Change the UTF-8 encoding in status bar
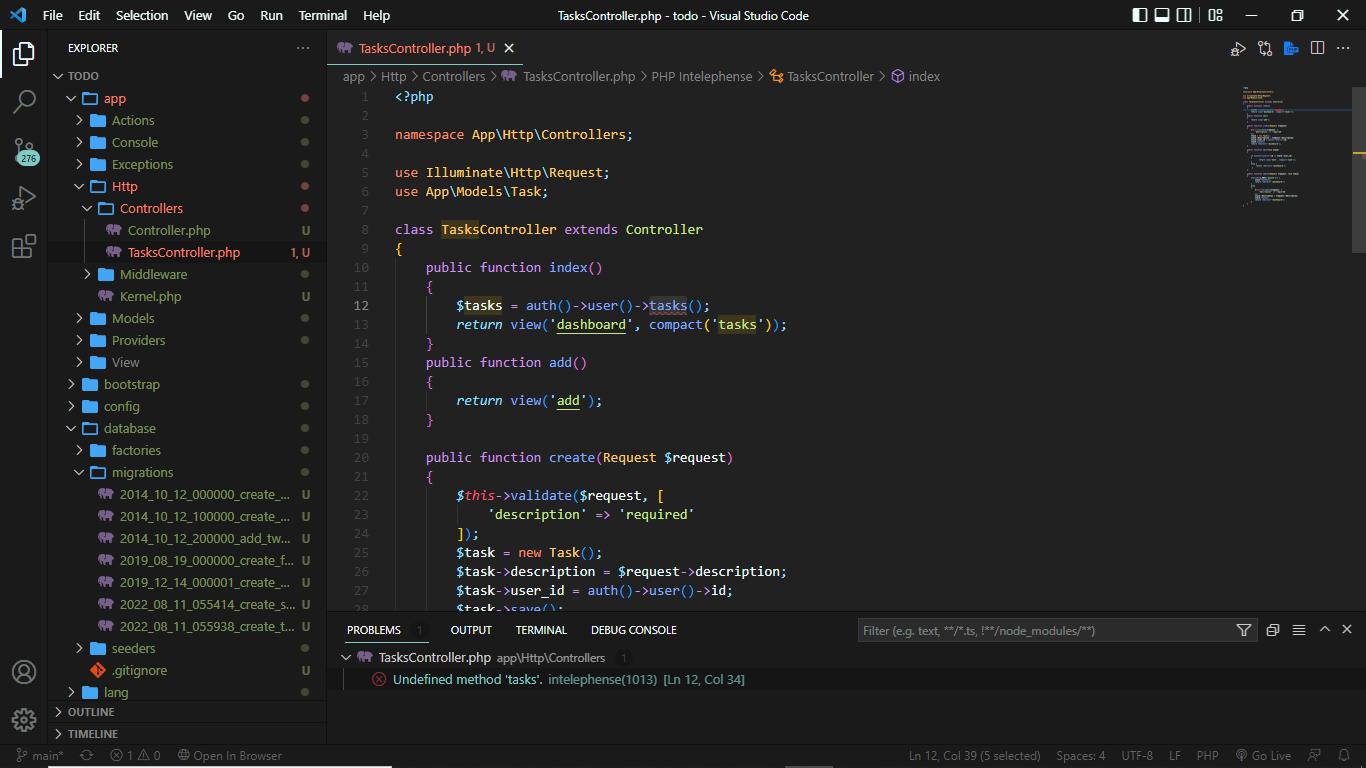Screen dimensions: 1366x768 (1137, 756)
